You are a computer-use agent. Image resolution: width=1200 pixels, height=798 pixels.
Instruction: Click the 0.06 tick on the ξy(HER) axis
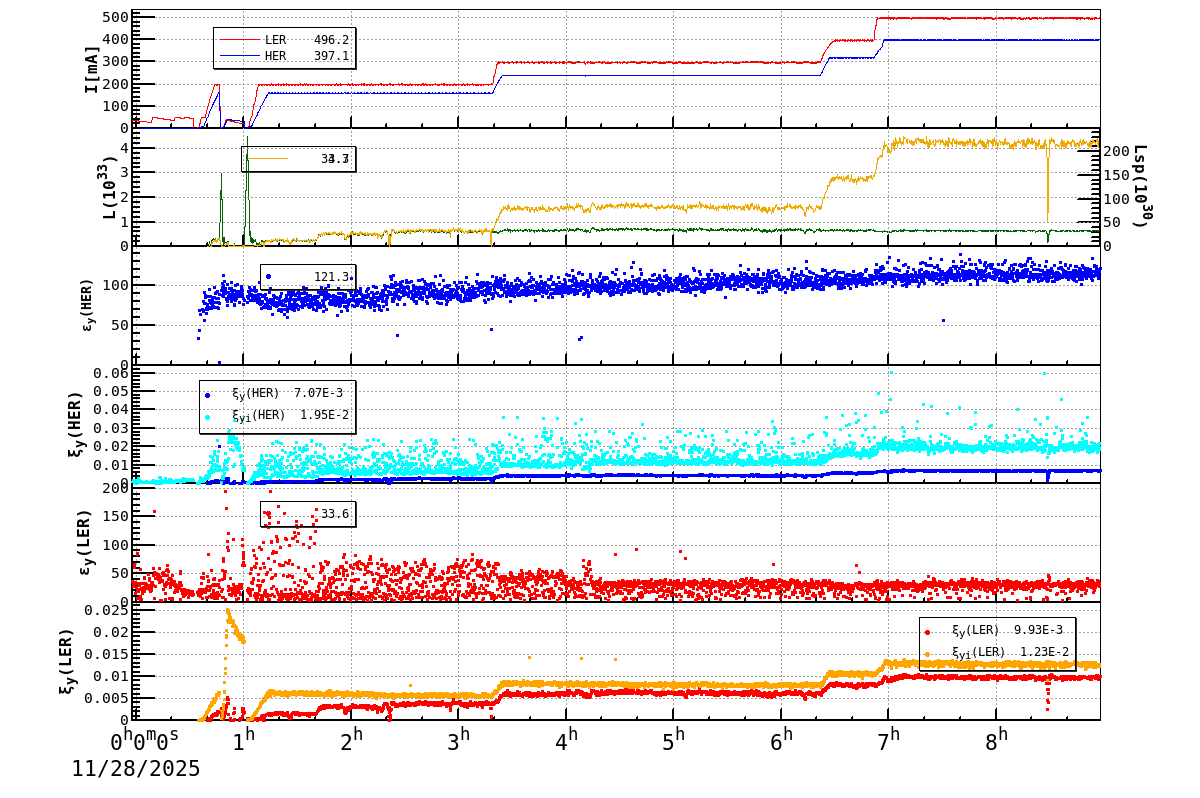point(112,373)
